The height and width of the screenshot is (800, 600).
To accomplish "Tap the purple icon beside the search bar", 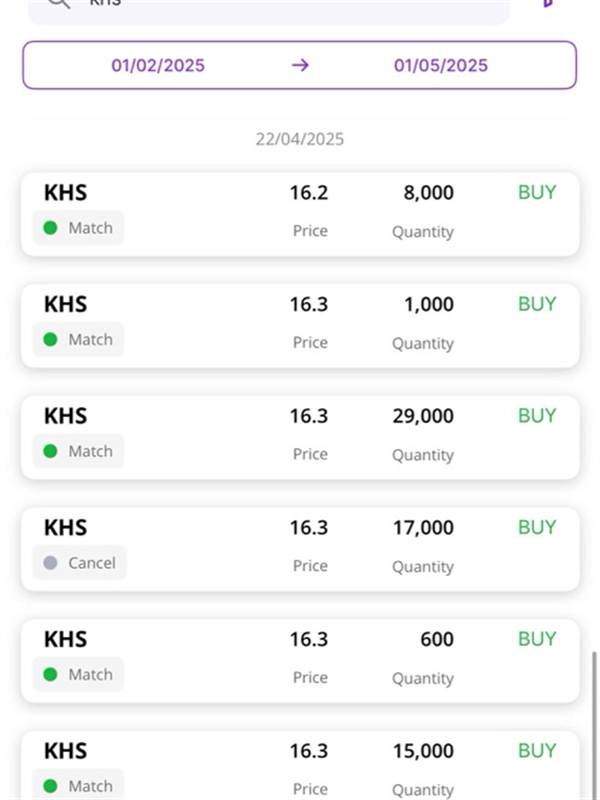I will pos(548,3).
